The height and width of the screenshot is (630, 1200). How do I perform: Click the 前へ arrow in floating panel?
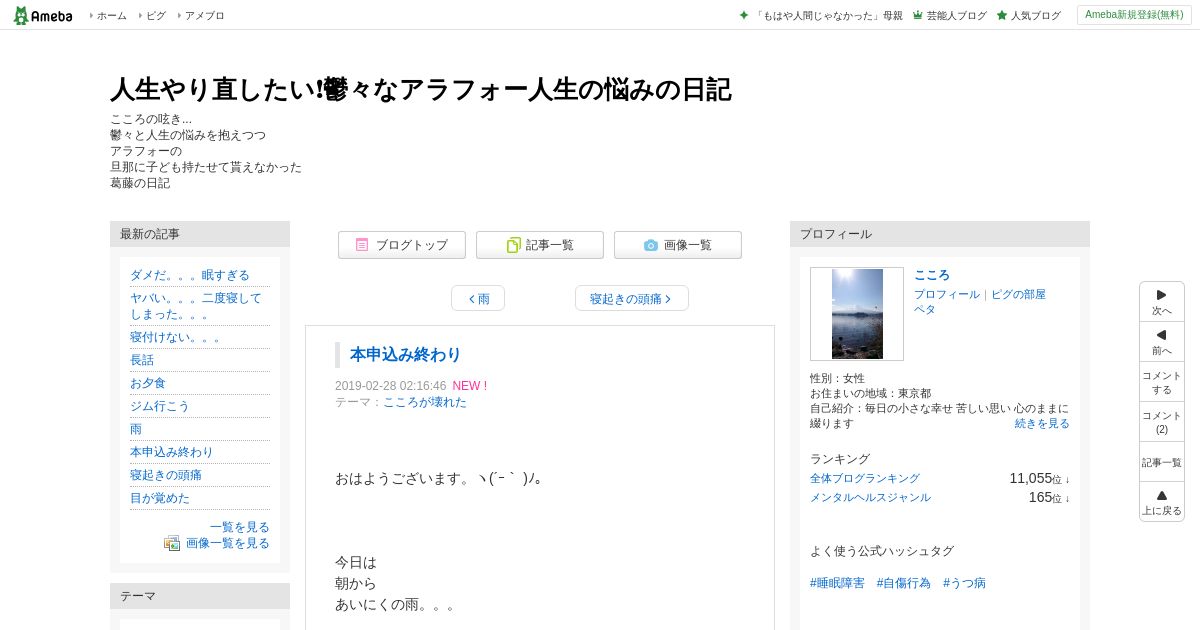click(1162, 342)
